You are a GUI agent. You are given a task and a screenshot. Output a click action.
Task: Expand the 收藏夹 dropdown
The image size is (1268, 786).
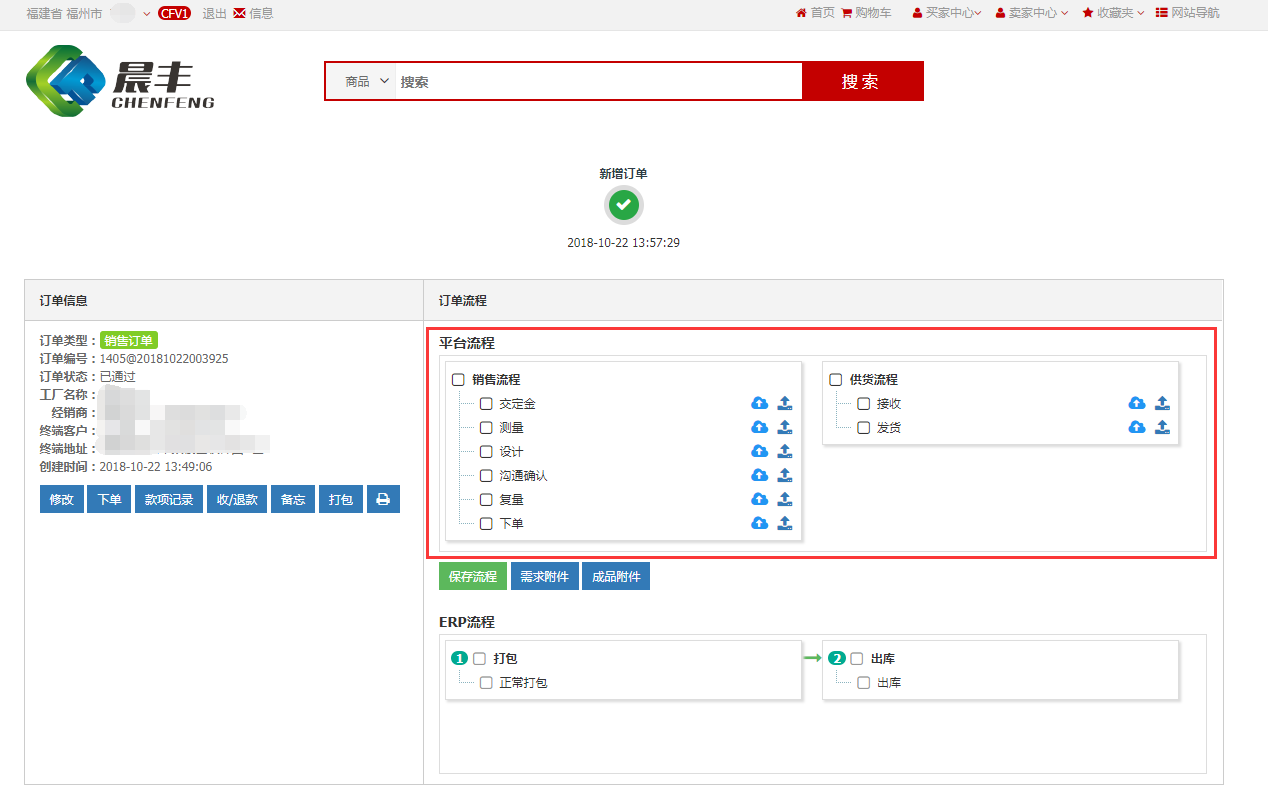[x=1113, y=13]
